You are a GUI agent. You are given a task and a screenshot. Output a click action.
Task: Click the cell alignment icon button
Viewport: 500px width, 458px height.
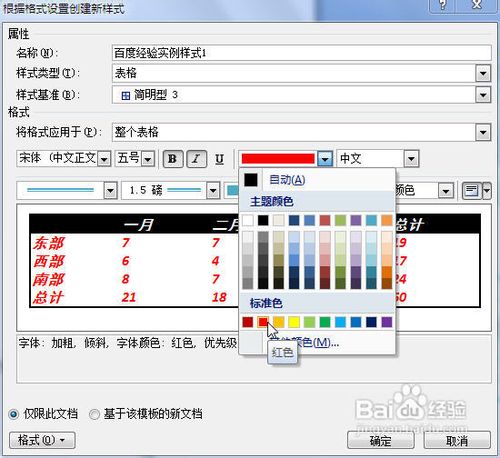472,191
